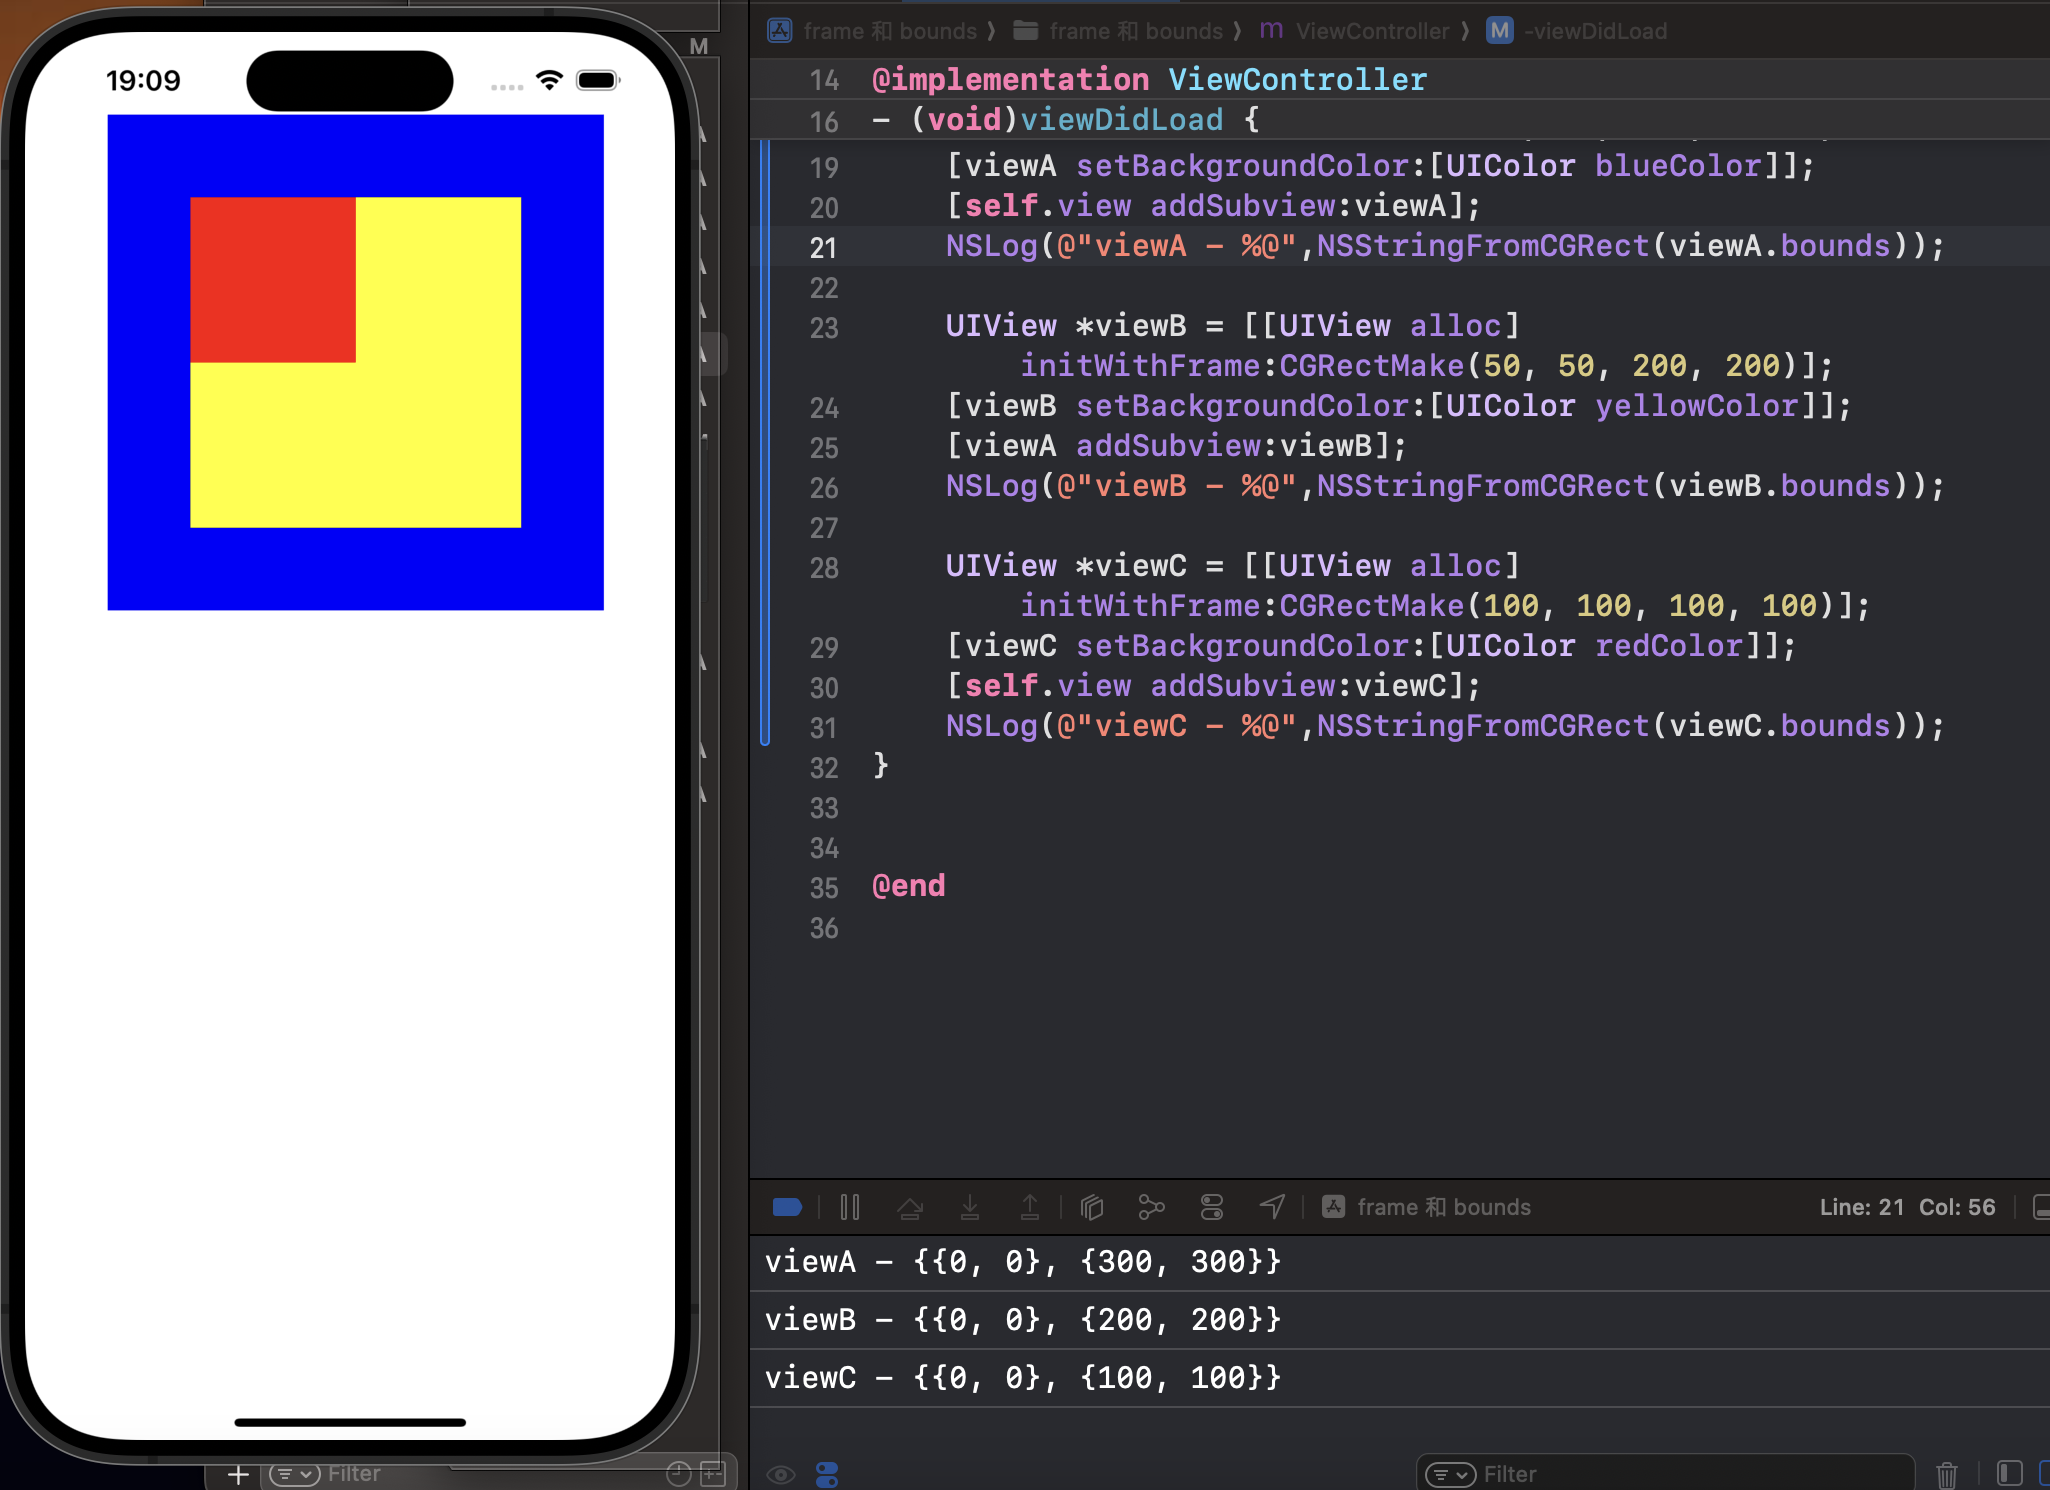The width and height of the screenshot is (2050, 1490).
Task: Click the project app icon in jump bar
Action: pyautogui.click(x=780, y=30)
